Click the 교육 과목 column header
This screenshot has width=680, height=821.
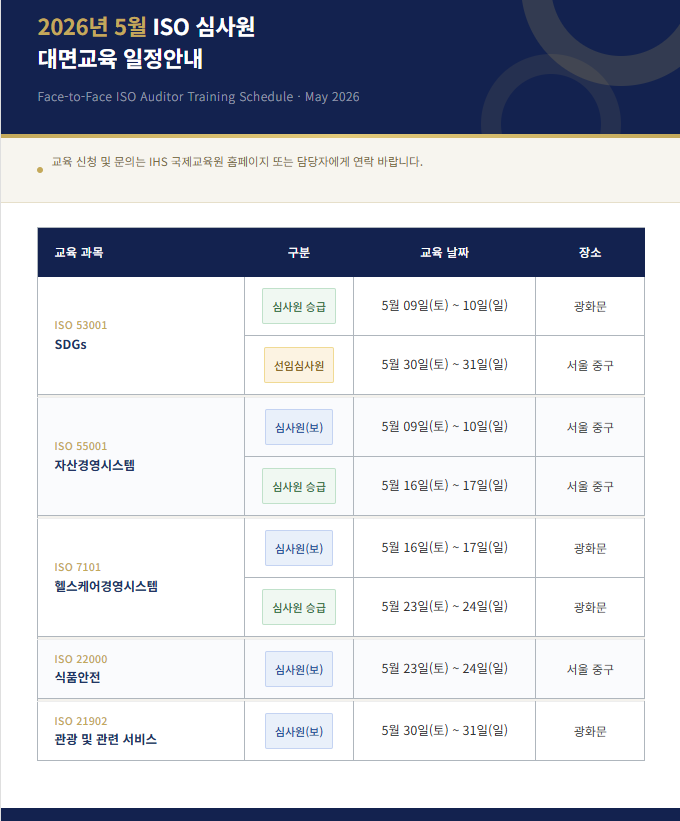click(79, 253)
